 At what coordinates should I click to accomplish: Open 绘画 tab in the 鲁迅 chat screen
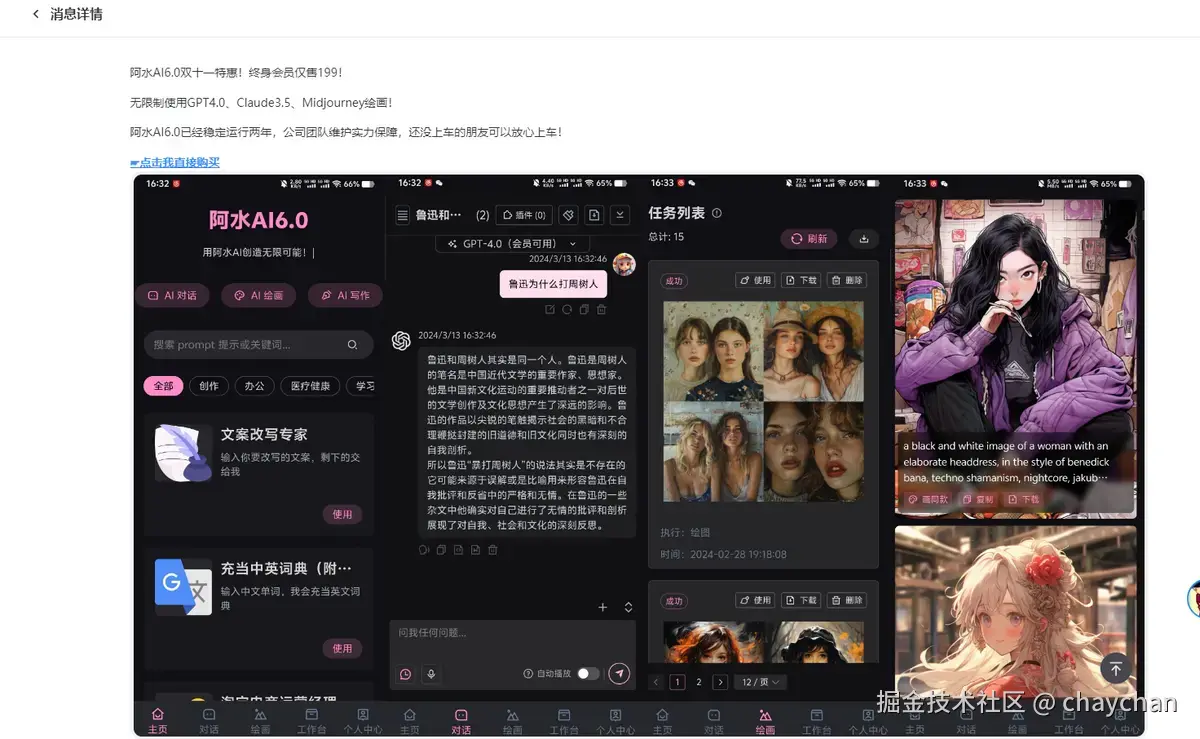(x=512, y=721)
